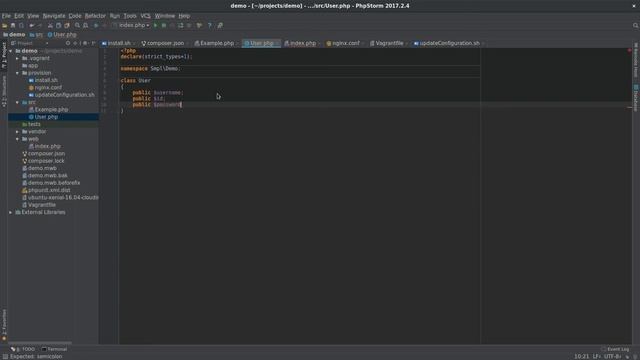Open the Event Log button

point(615,349)
